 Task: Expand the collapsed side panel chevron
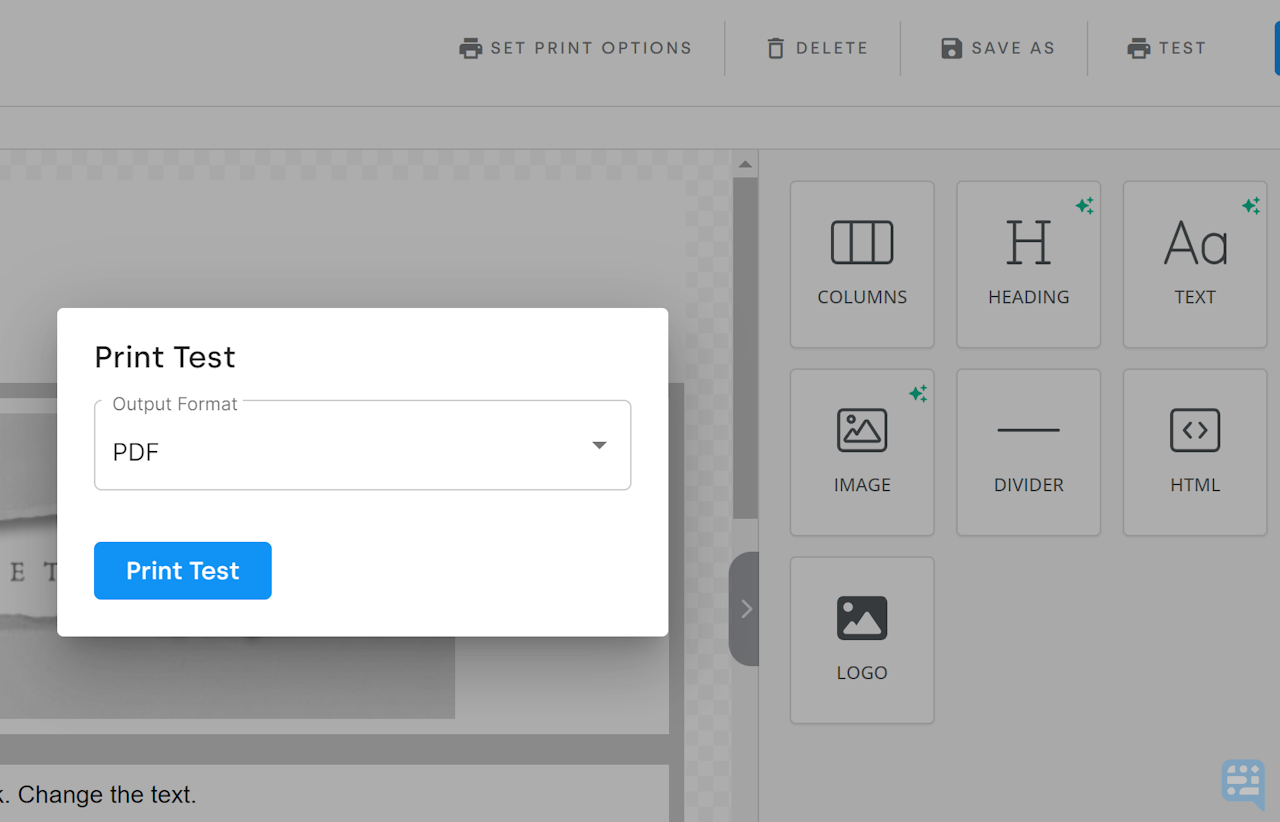(745, 608)
